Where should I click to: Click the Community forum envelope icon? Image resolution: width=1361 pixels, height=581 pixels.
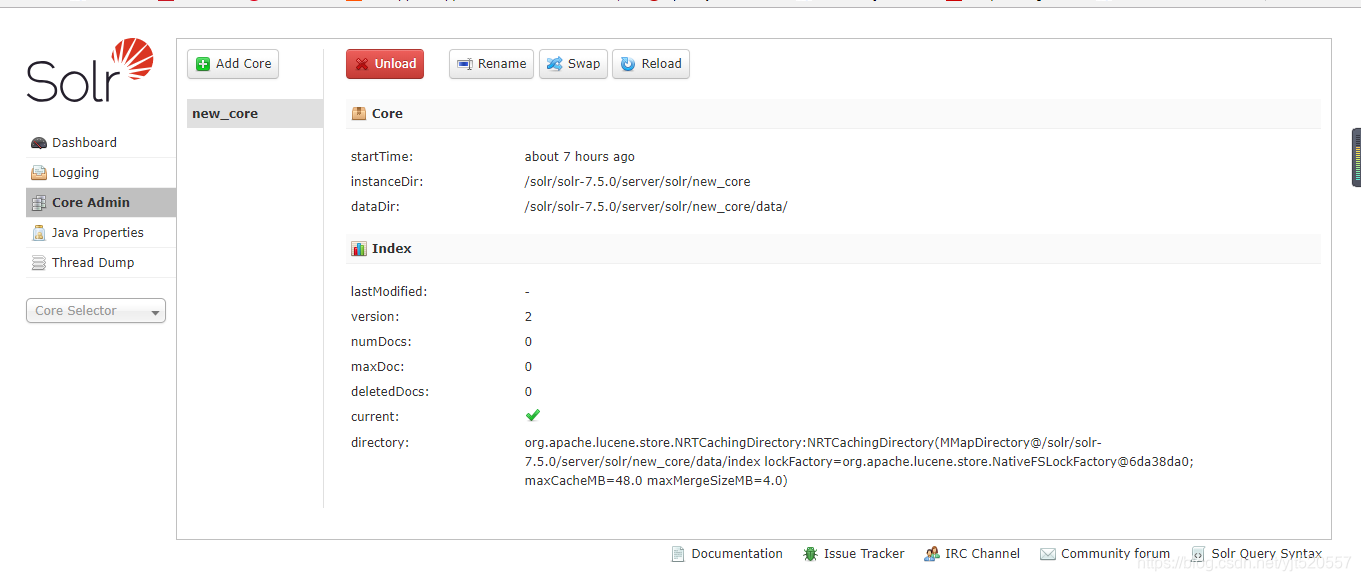click(1047, 553)
